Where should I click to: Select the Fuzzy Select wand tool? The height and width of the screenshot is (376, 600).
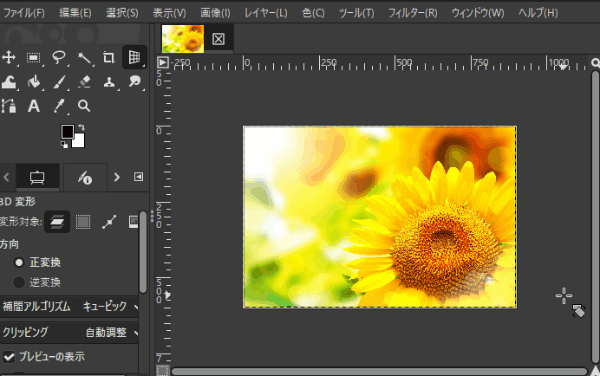84,57
